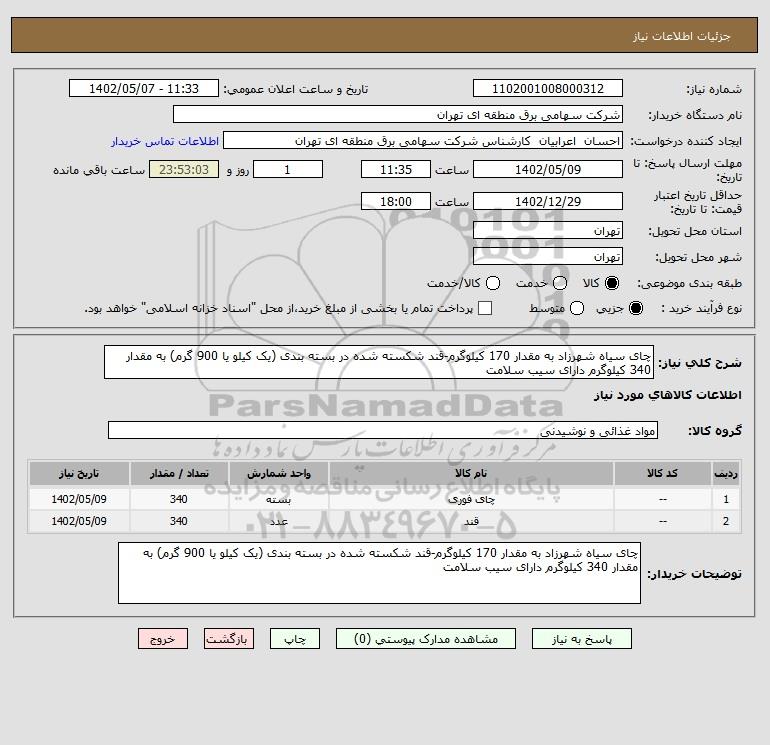
Task: Click the خروج exit button
Action: pos(163,639)
